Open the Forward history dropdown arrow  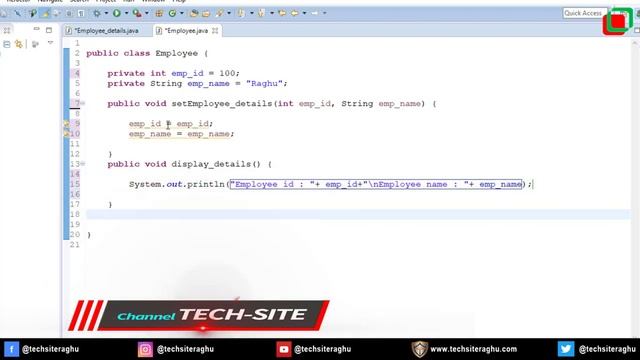(x=324, y=13)
